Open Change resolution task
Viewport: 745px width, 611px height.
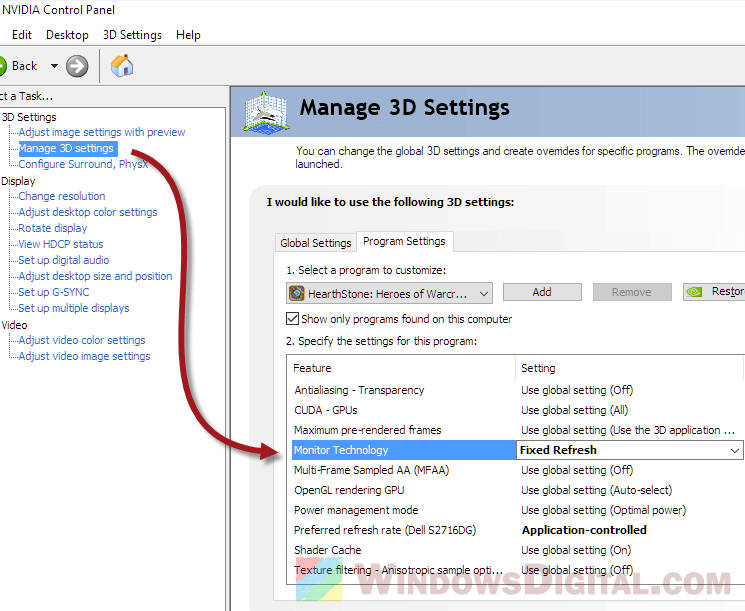[x=62, y=196]
